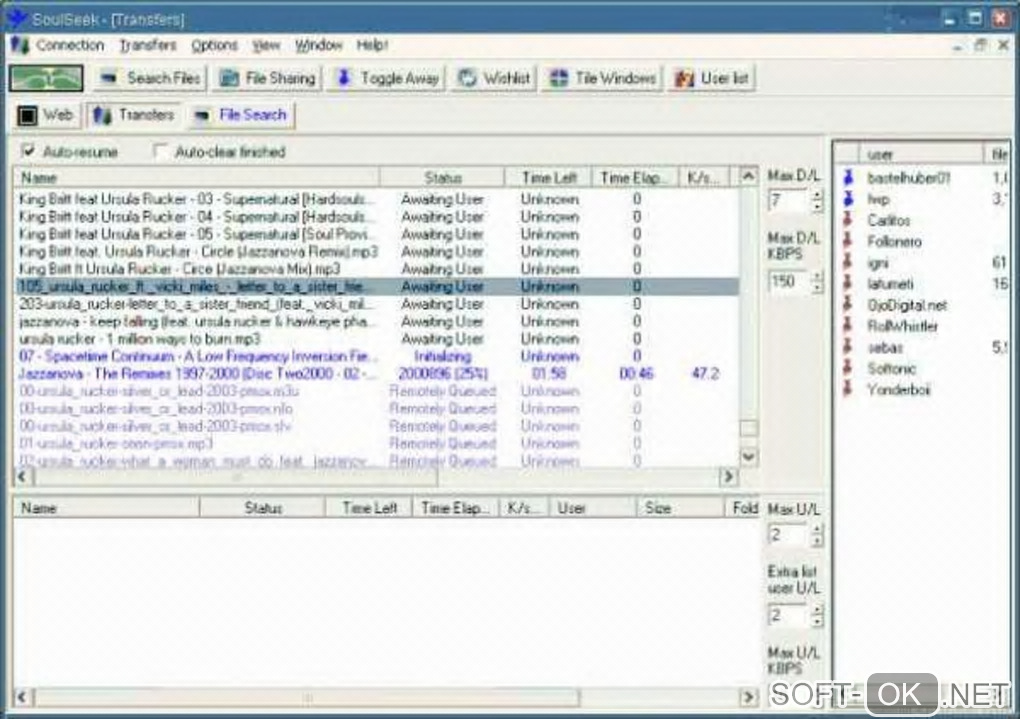Select download '105_ursula_rucker_ft_vicki_miles'

[x=377, y=286]
